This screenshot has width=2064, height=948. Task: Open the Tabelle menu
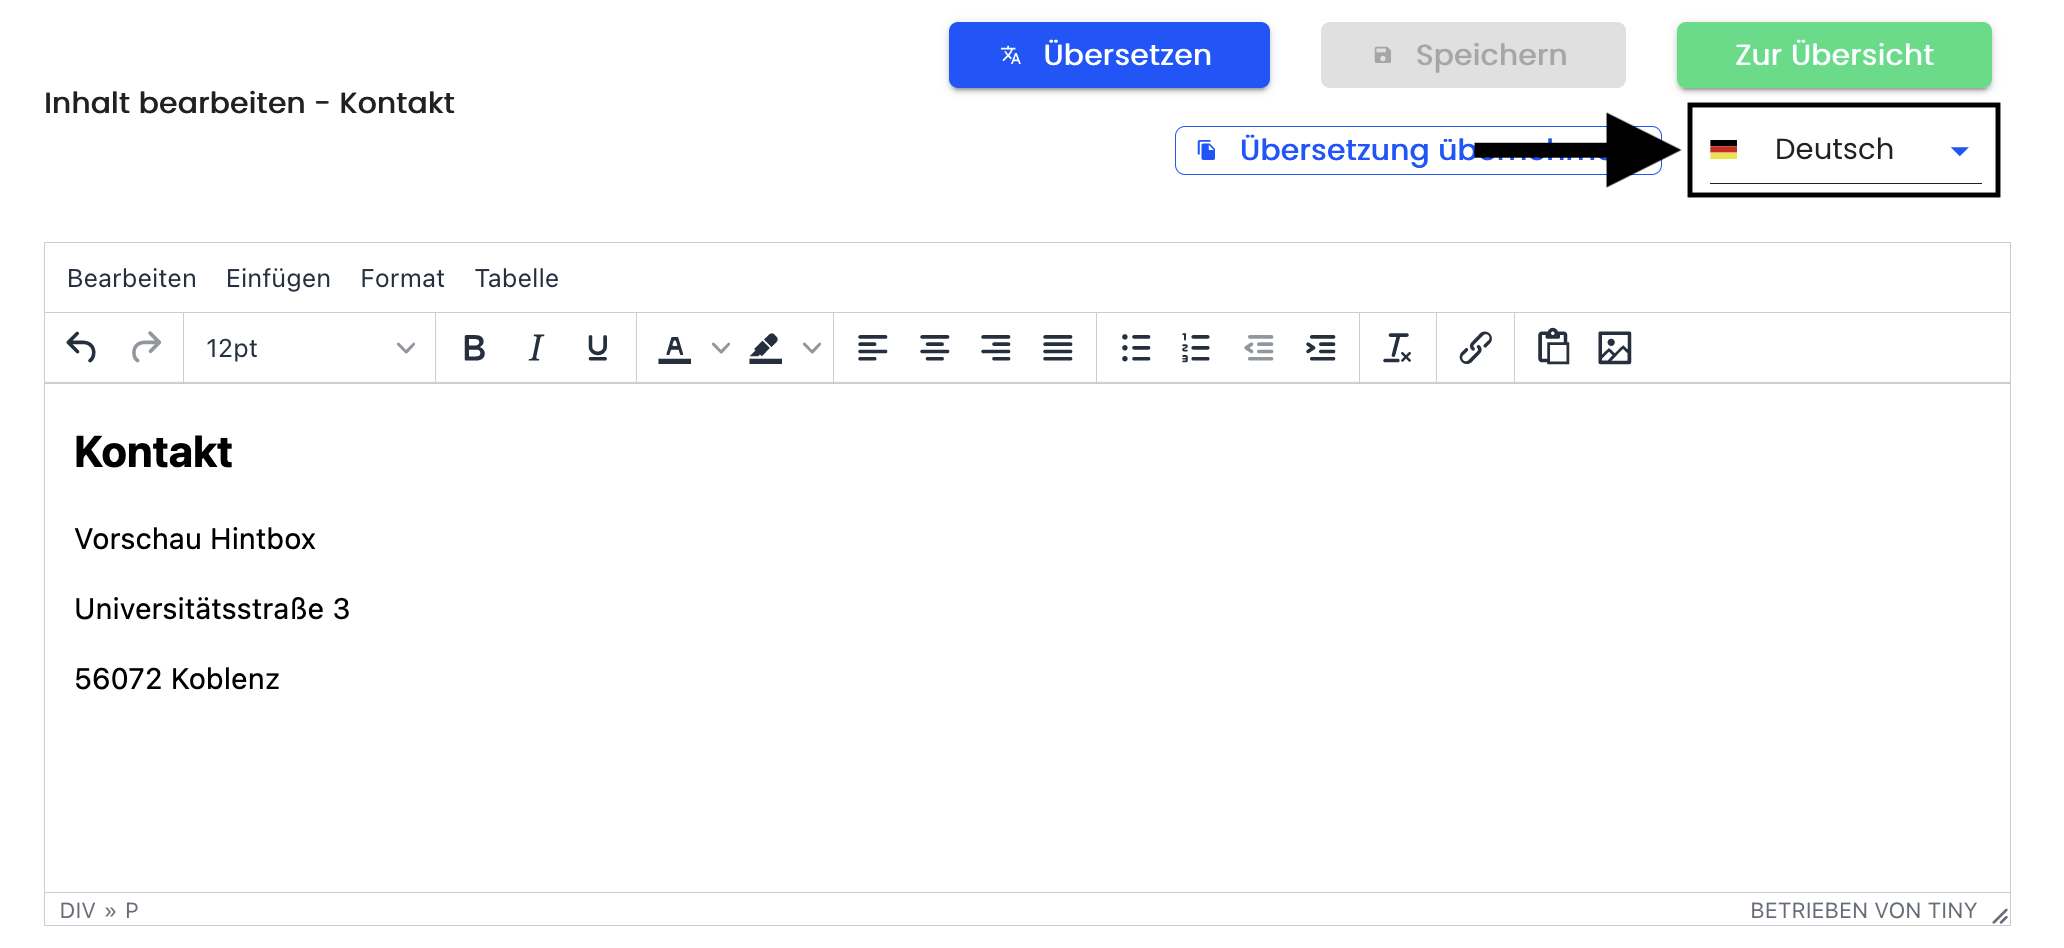tap(517, 278)
